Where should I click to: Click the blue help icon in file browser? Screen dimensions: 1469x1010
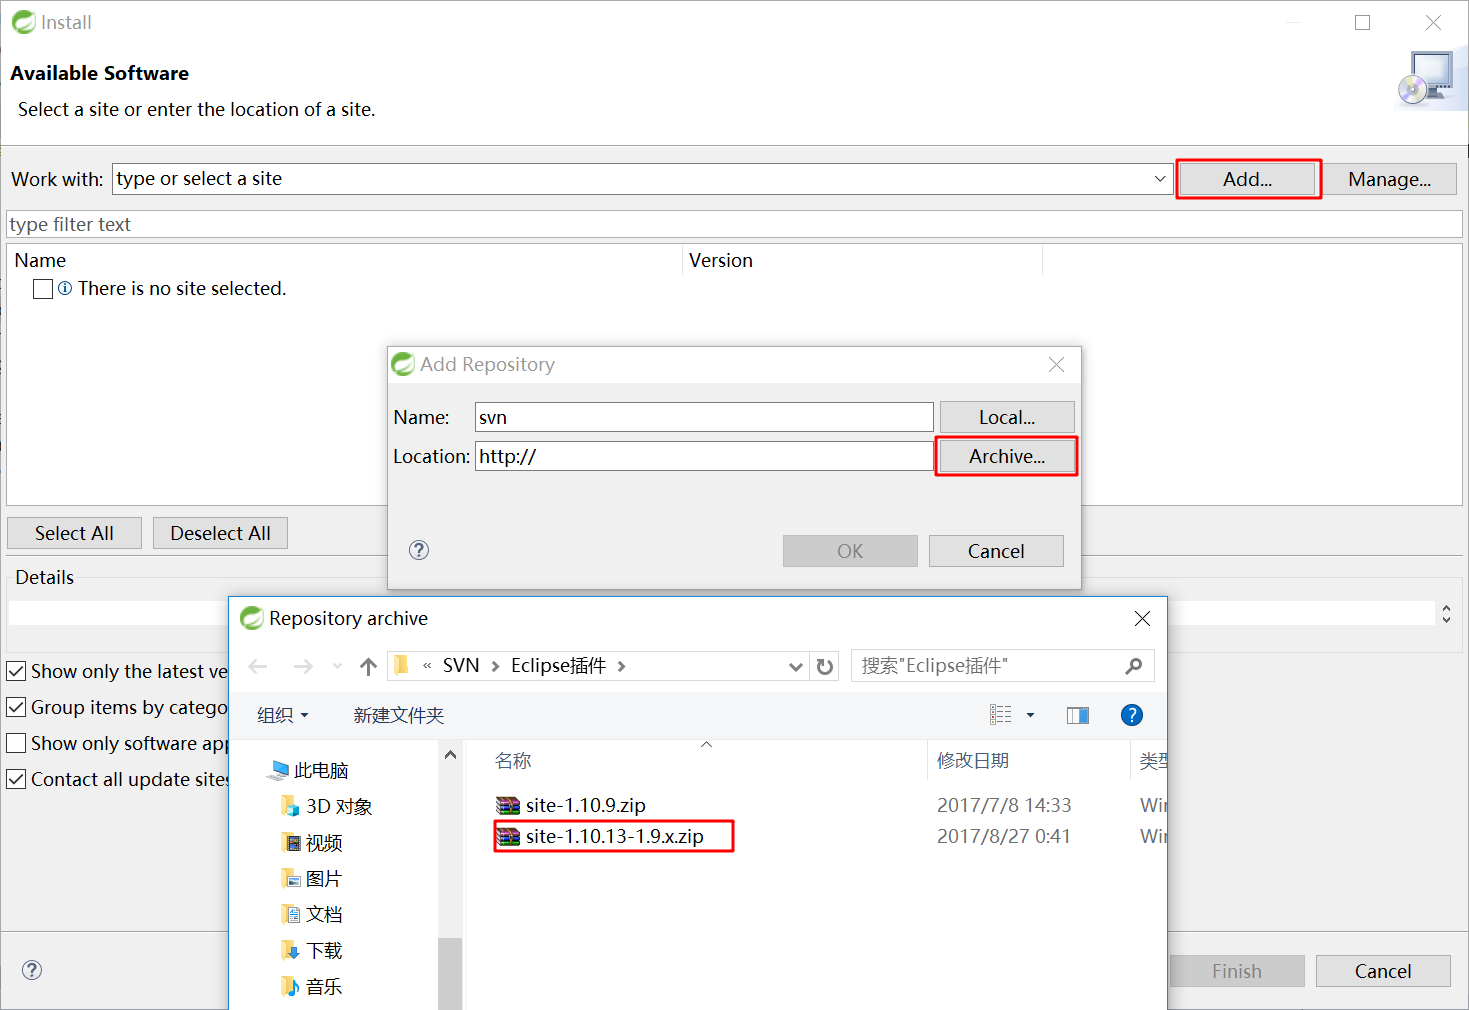[1132, 715]
